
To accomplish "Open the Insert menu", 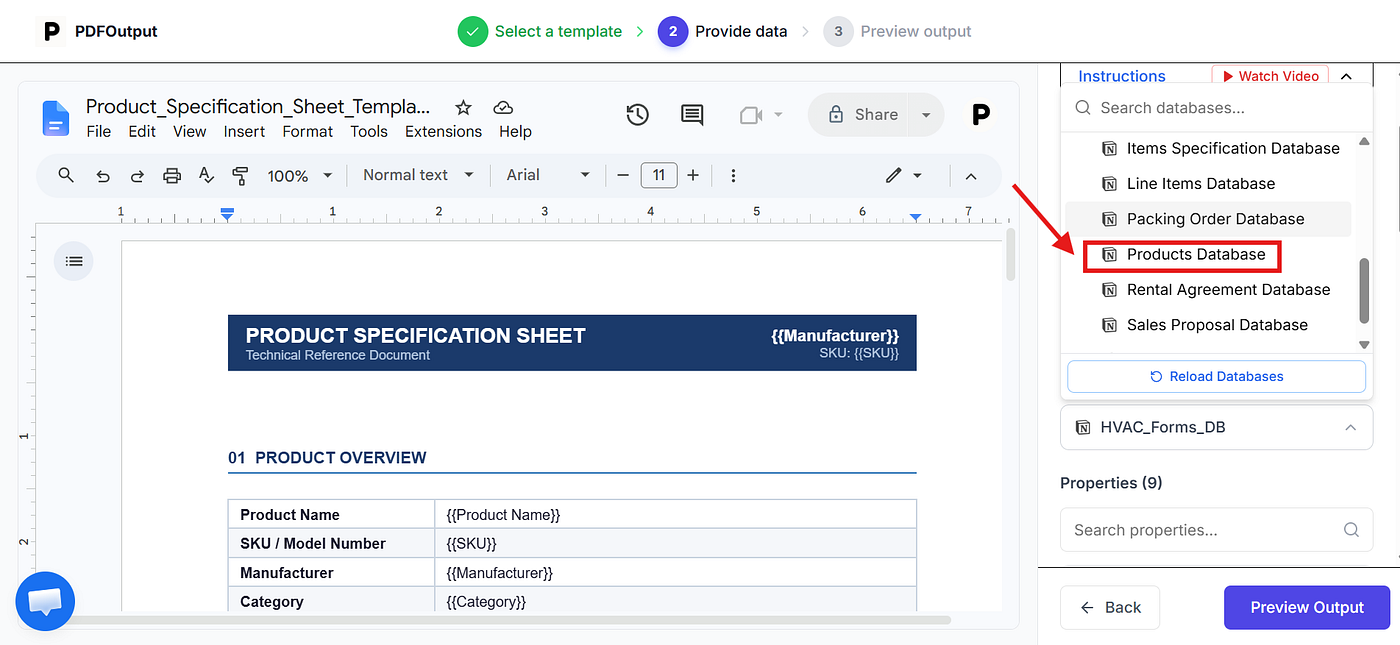I will click(244, 131).
